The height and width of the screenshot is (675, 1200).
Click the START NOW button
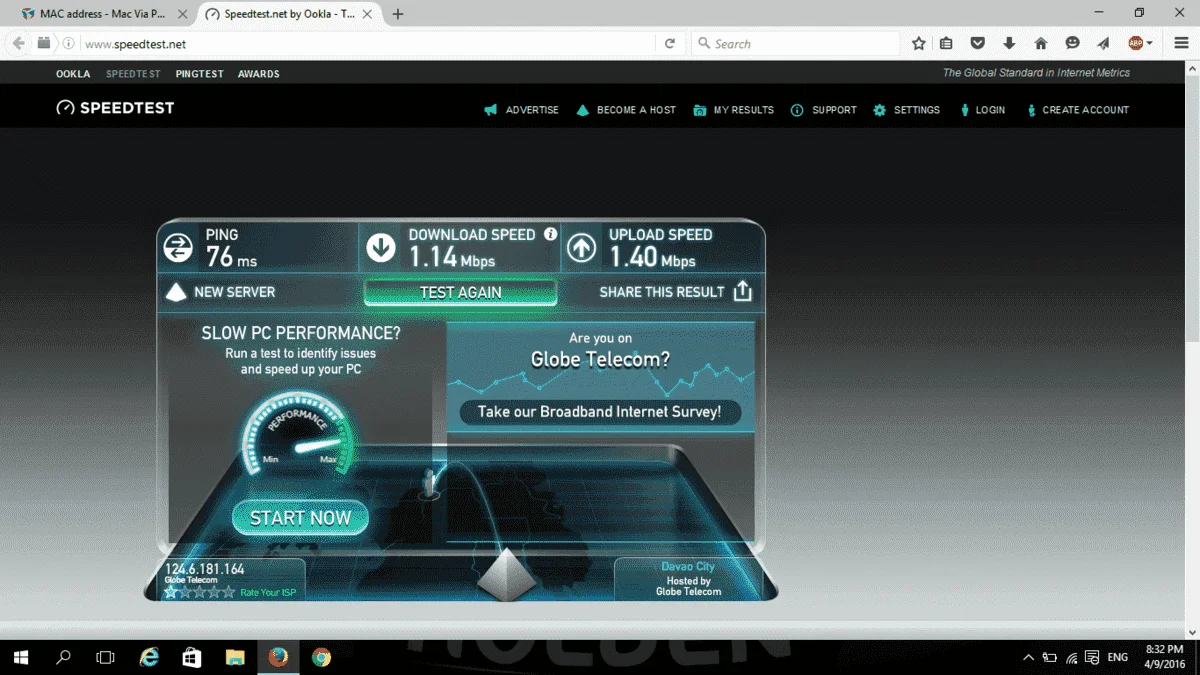click(300, 518)
